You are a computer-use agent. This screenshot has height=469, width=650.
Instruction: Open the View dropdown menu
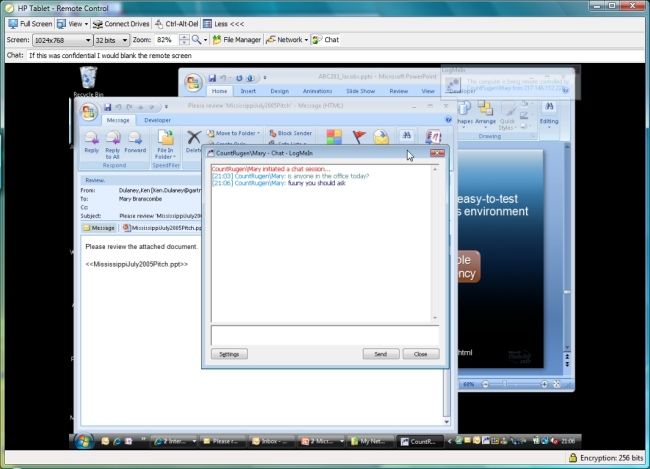73,24
